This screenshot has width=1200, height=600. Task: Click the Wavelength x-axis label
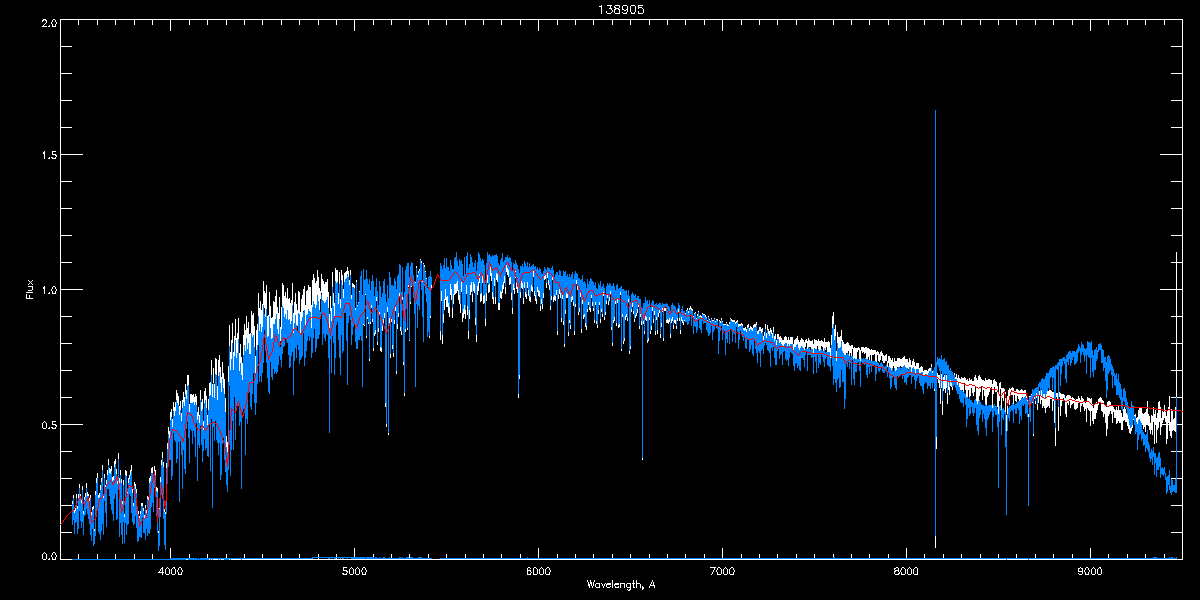coord(621,584)
